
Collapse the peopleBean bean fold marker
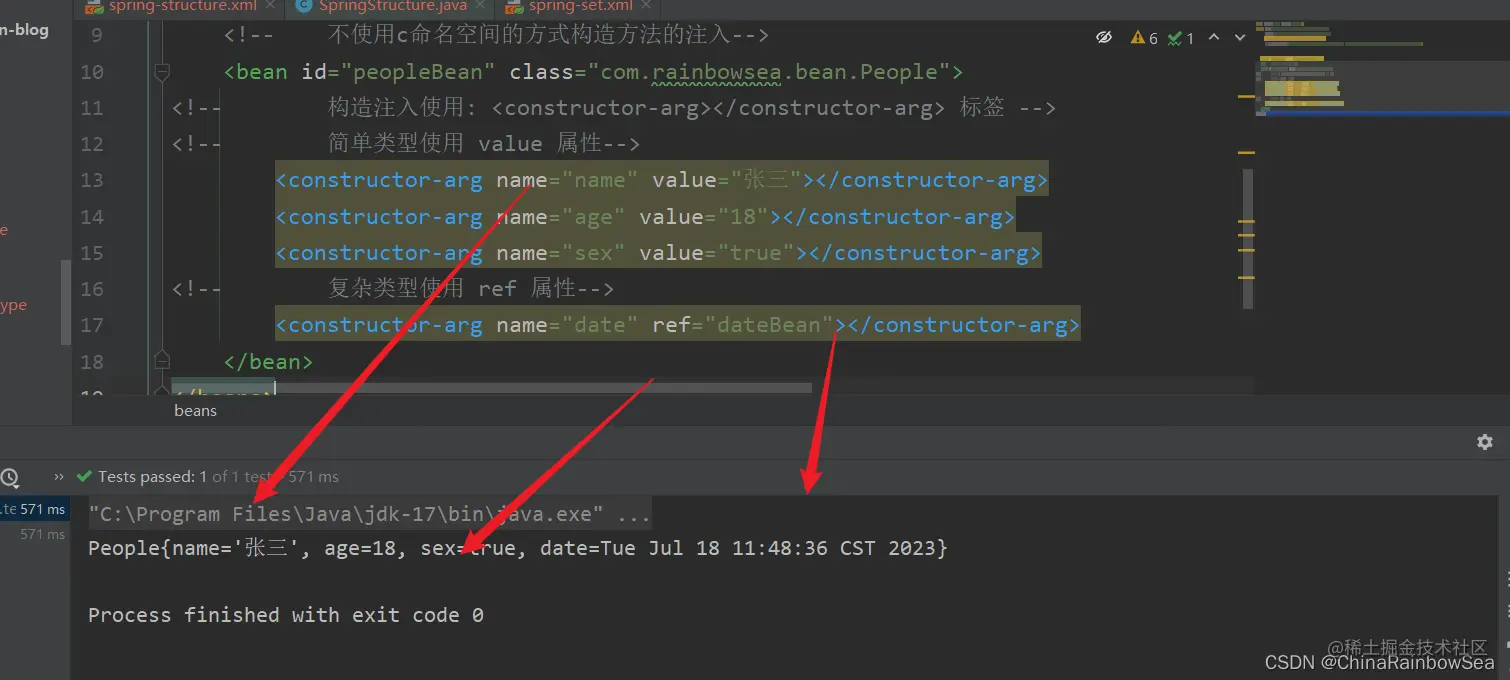[x=162, y=72]
